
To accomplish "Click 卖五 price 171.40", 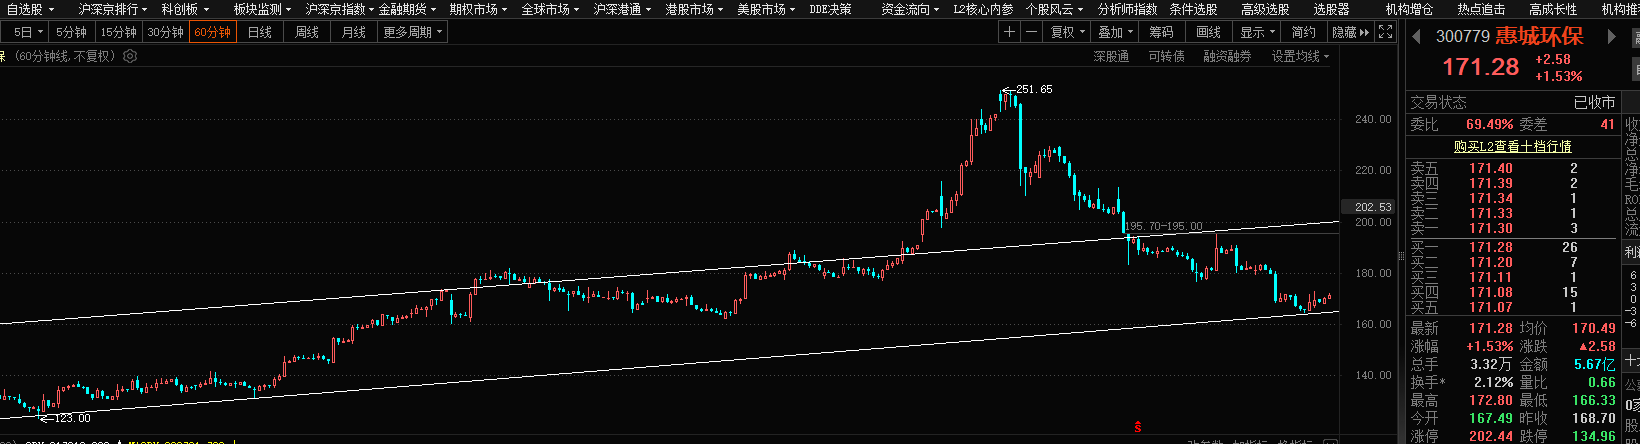I will click(x=1490, y=169).
